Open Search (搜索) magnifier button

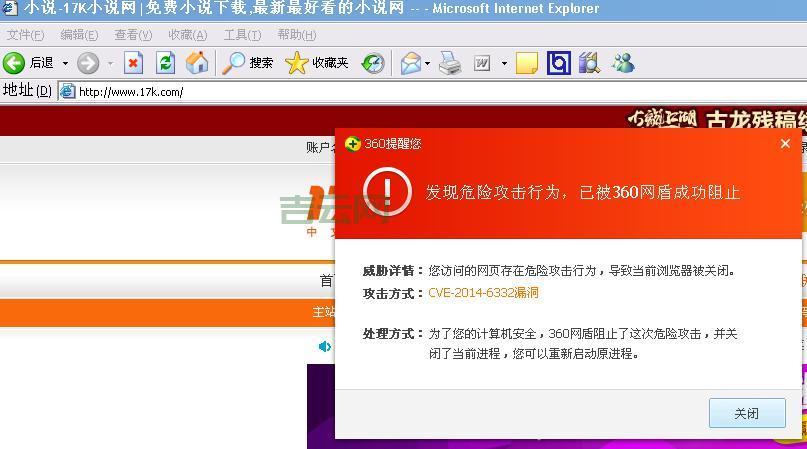tap(247, 63)
